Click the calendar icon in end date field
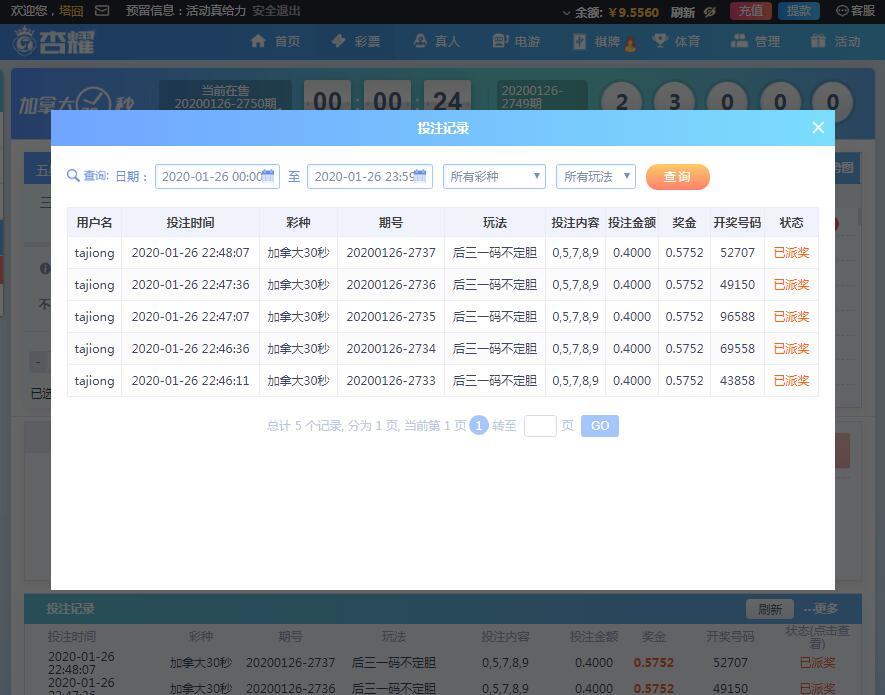The height and width of the screenshot is (695, 885). point(421,176)
